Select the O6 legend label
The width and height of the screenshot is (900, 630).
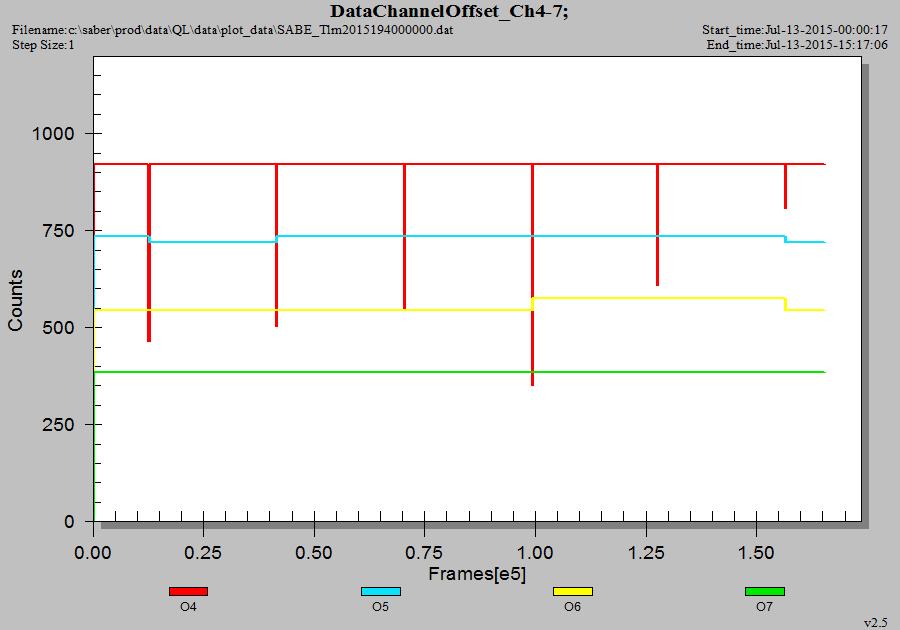coord(572,607)
